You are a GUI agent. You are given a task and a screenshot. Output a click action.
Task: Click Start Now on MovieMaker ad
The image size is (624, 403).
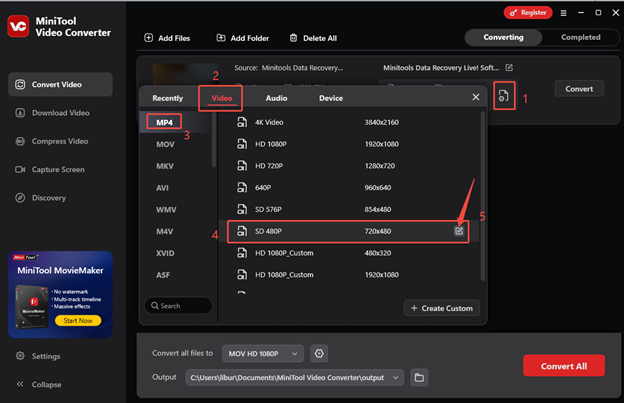click(78, 321)
